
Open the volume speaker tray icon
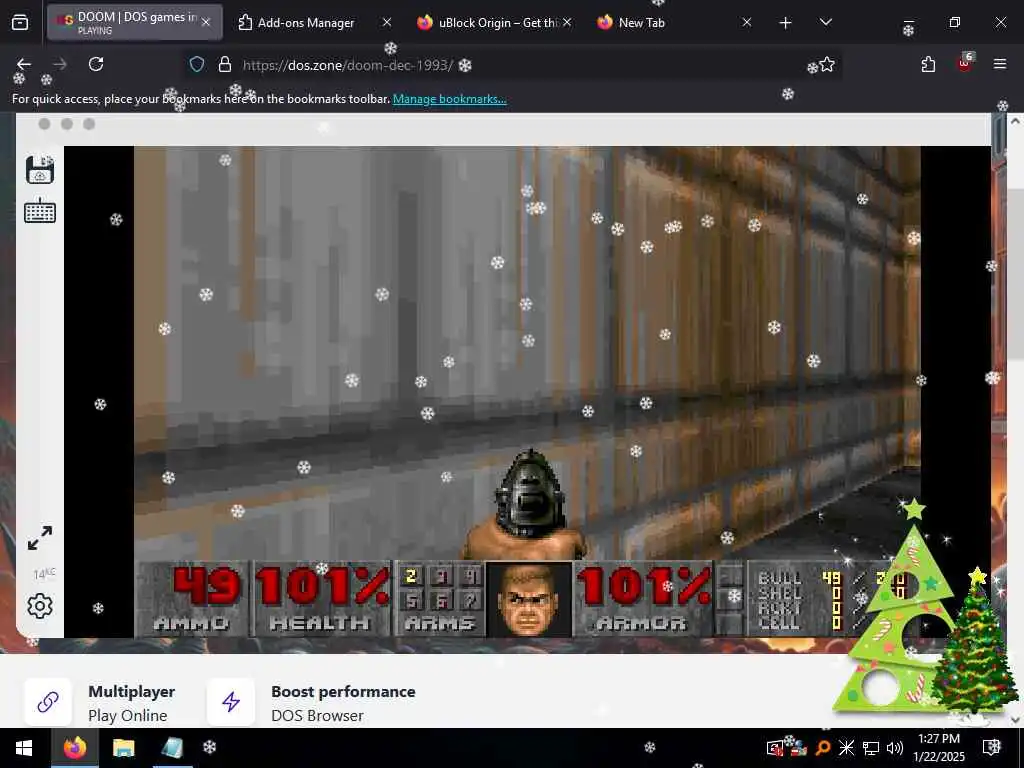895,748
